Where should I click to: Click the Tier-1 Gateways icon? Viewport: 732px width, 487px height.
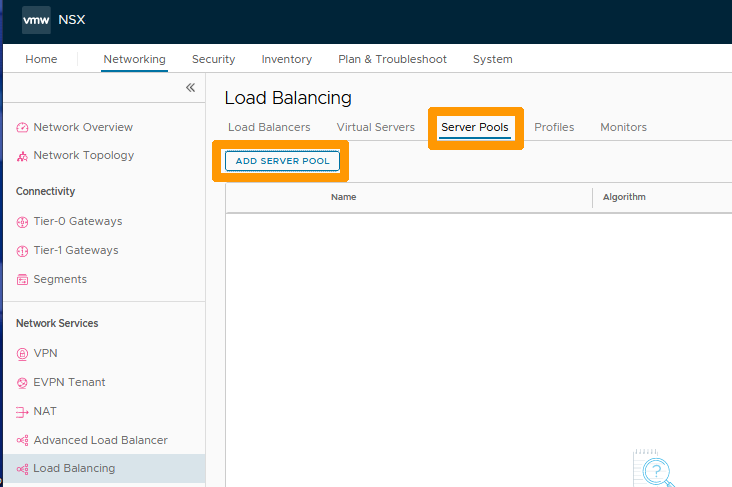pos(22,251)
